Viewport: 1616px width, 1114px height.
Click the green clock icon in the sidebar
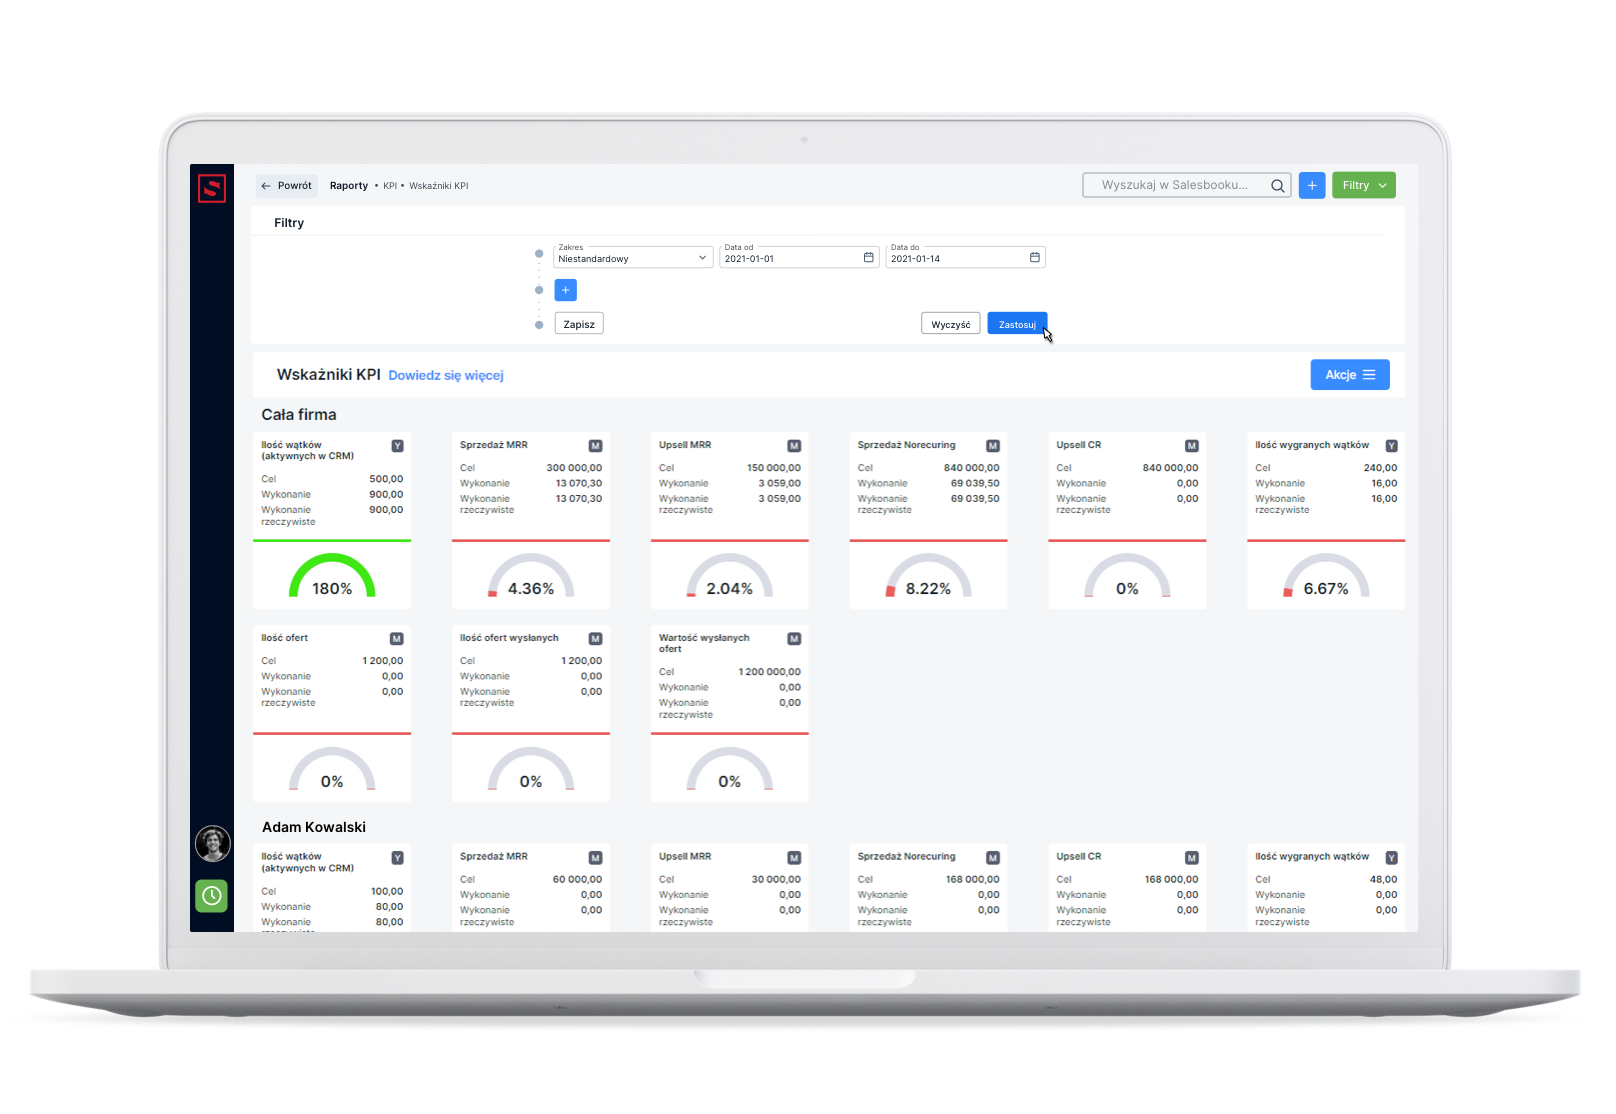coord(212,896)
